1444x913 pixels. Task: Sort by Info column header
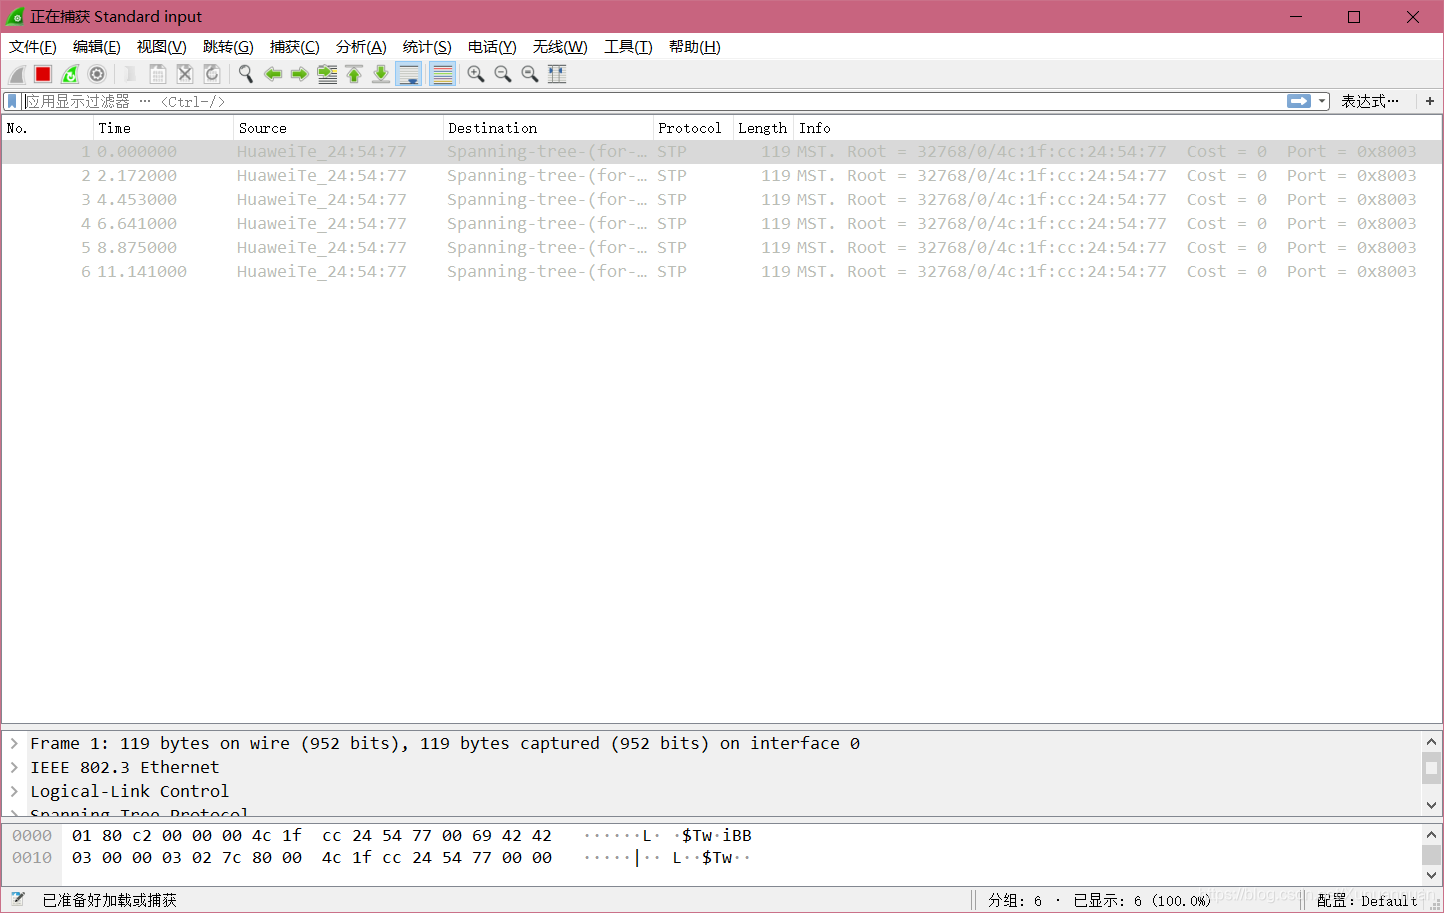(x=1117, y=128)
